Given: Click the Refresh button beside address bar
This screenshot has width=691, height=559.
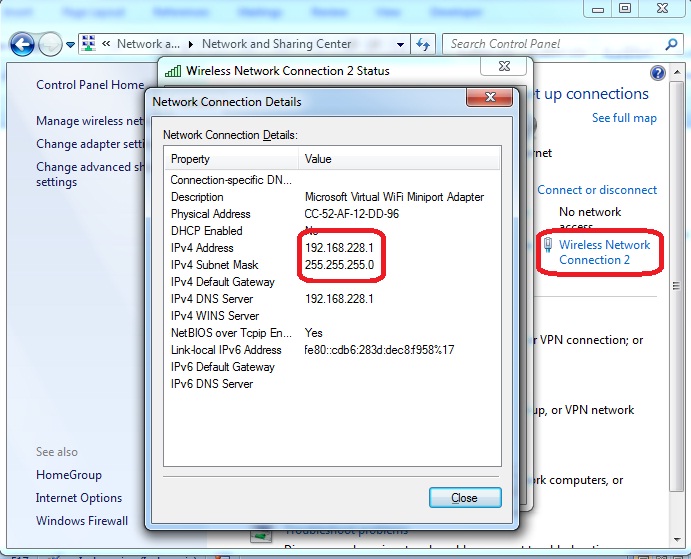Looking at the screenshot, I should [x=423, y=45].
